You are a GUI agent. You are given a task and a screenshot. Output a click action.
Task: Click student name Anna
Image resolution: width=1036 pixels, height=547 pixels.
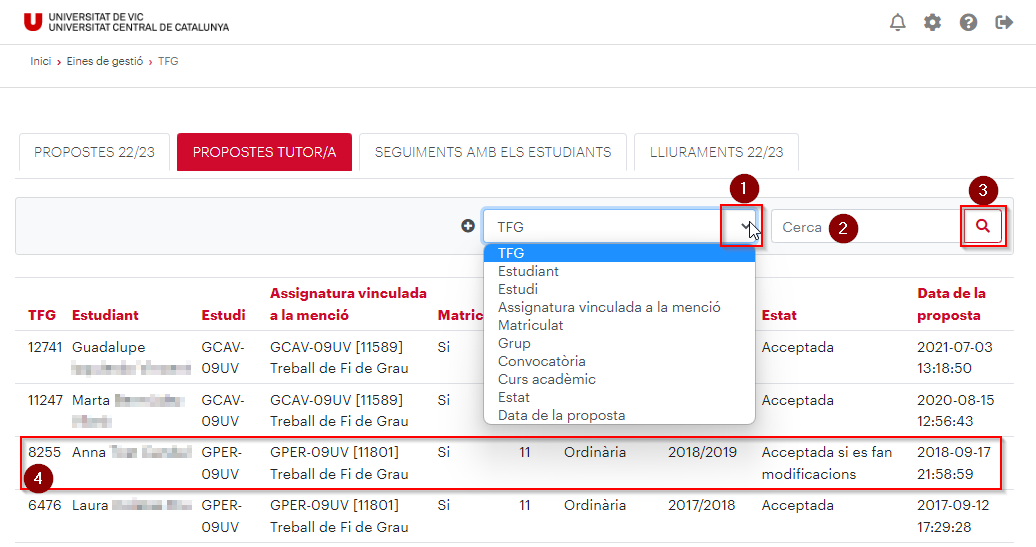coord(89,452)
